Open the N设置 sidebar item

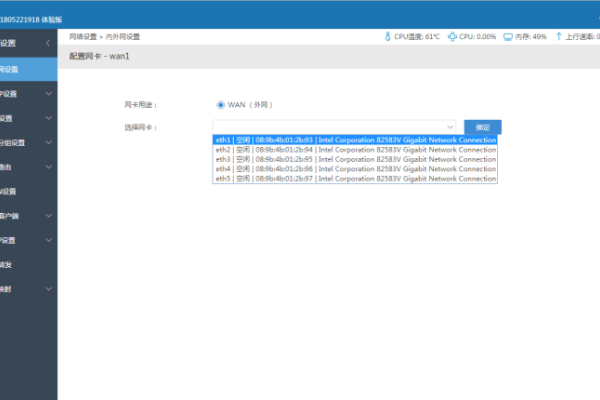(29, 191)
